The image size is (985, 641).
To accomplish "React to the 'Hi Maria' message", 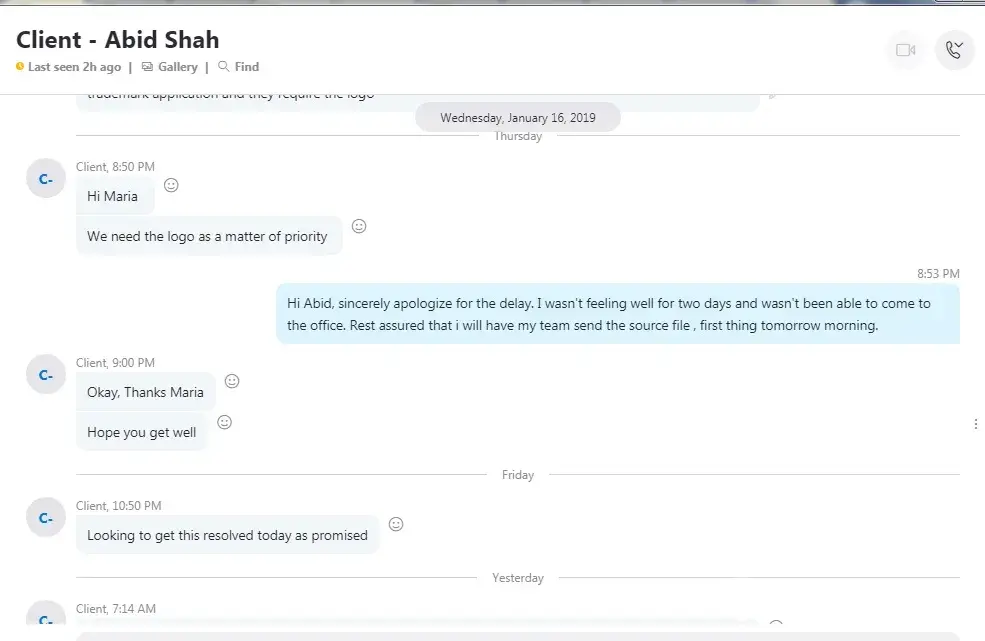I will pyautogui.click(x=171, y=185).
